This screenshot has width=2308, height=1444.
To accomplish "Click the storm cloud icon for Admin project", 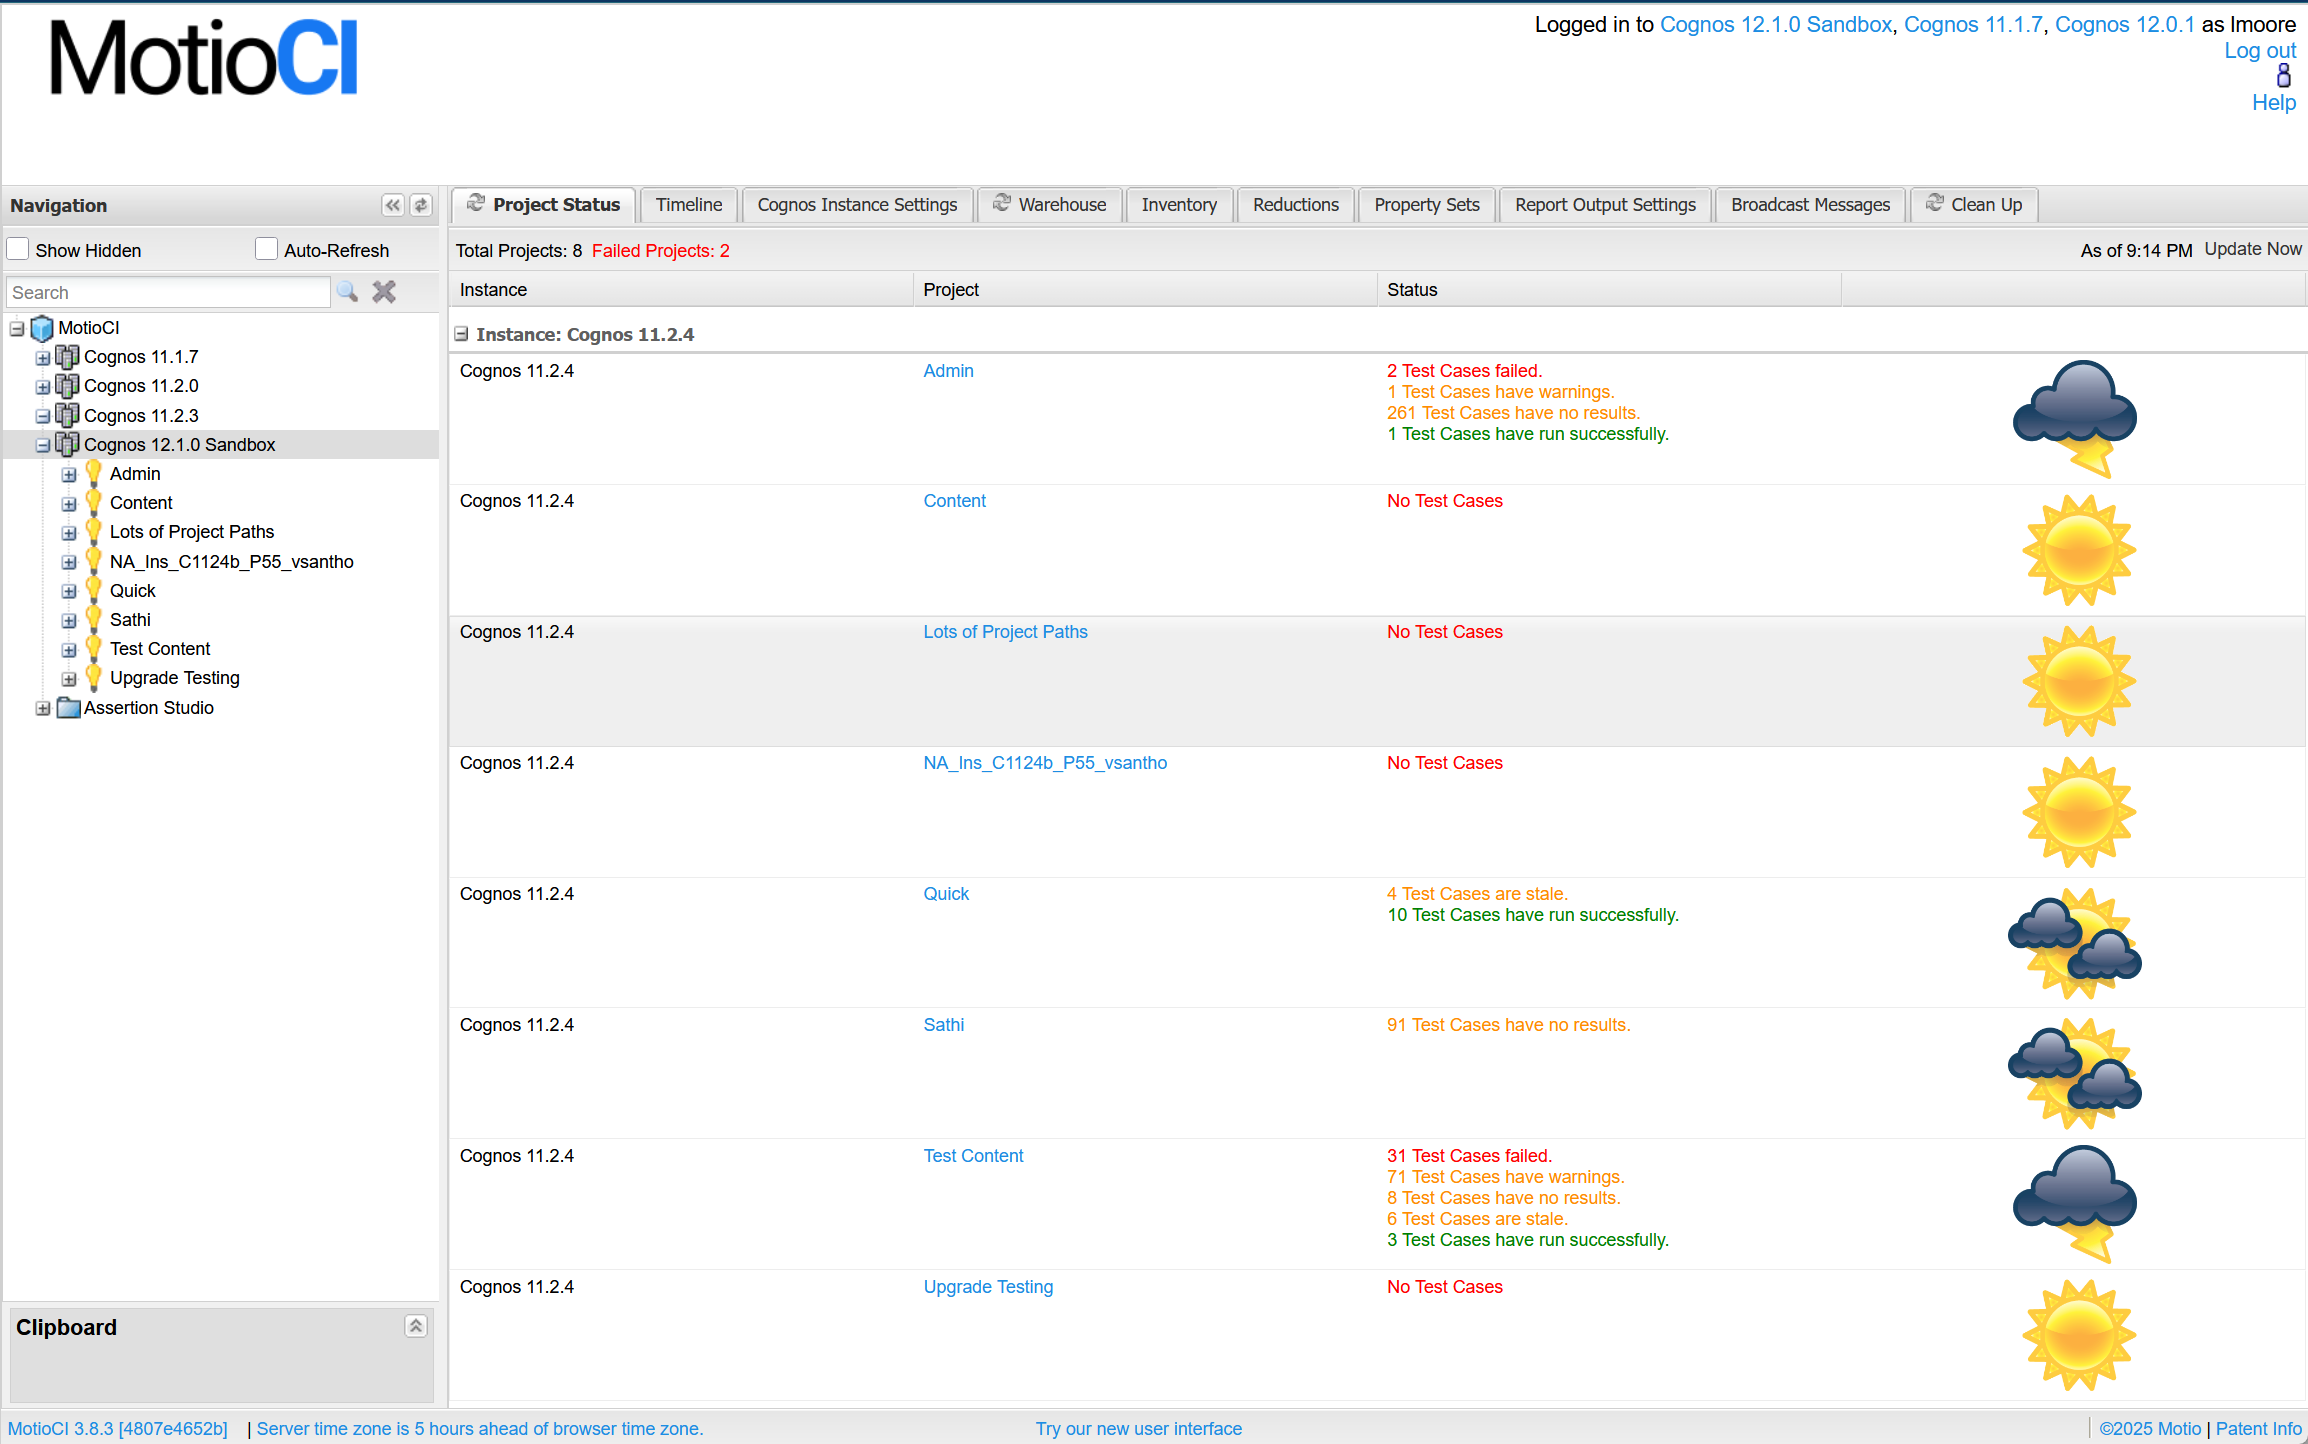I will click(2076, 417).
